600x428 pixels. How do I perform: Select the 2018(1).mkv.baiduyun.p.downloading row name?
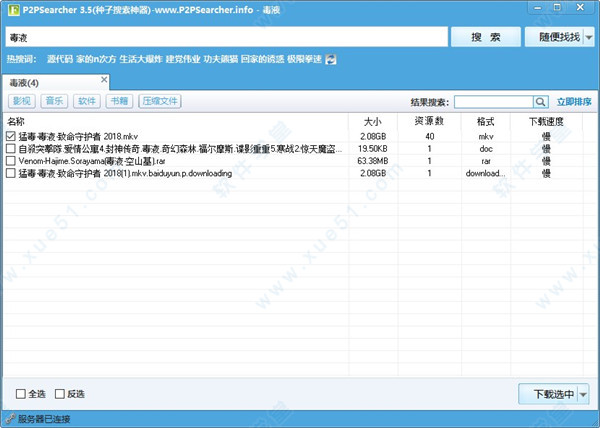click(x=125, y=173)
